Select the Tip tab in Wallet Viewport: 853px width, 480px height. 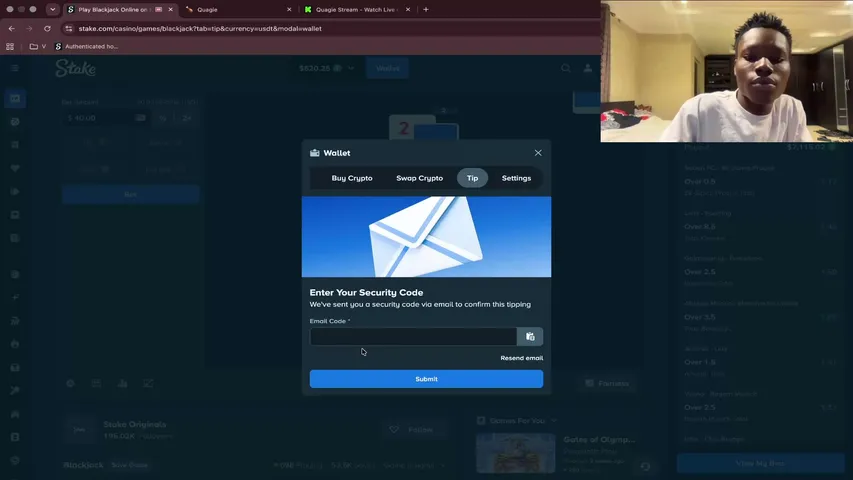coord(472,178)
